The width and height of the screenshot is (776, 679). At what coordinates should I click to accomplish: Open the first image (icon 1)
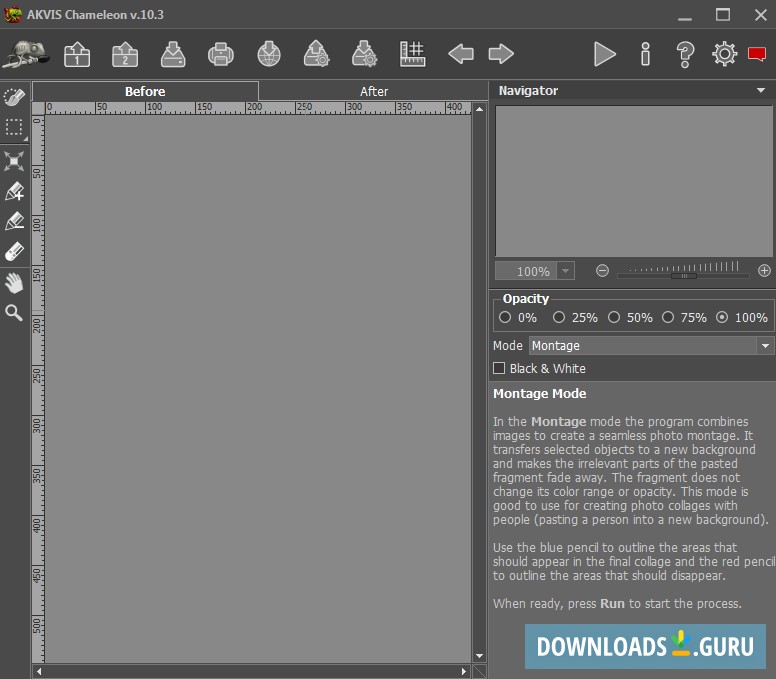[x=77, y=54]
